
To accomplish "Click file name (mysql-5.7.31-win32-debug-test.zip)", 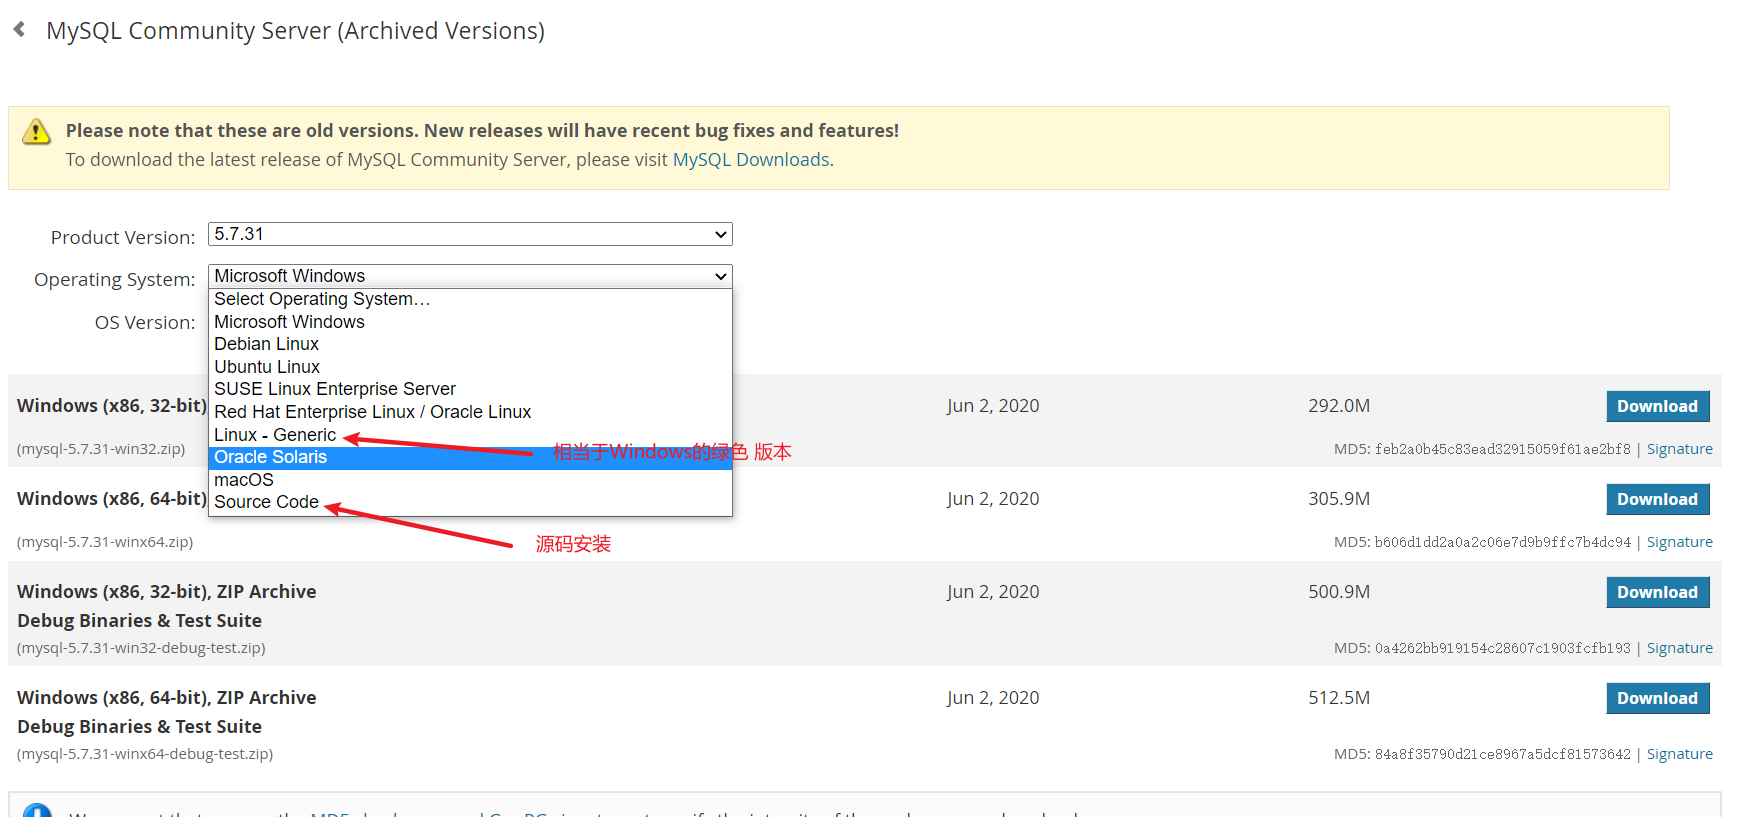I will (x=141, y=648).
